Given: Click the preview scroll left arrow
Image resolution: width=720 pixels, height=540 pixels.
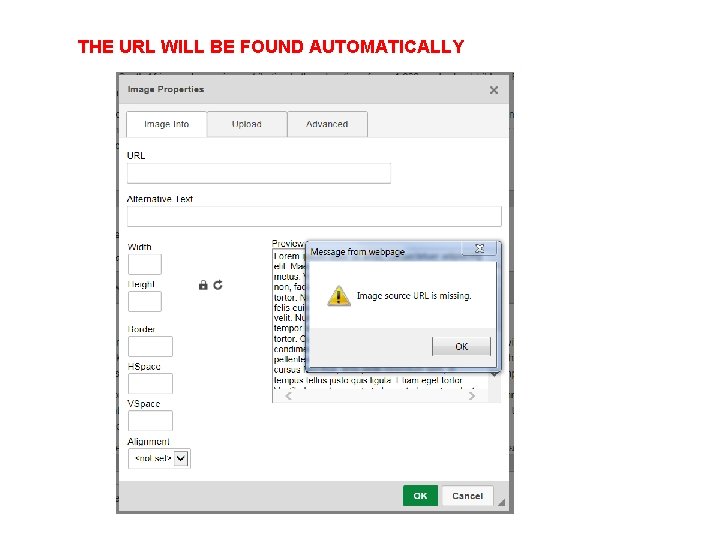Looking at the screenshot, I should [288, 396].
